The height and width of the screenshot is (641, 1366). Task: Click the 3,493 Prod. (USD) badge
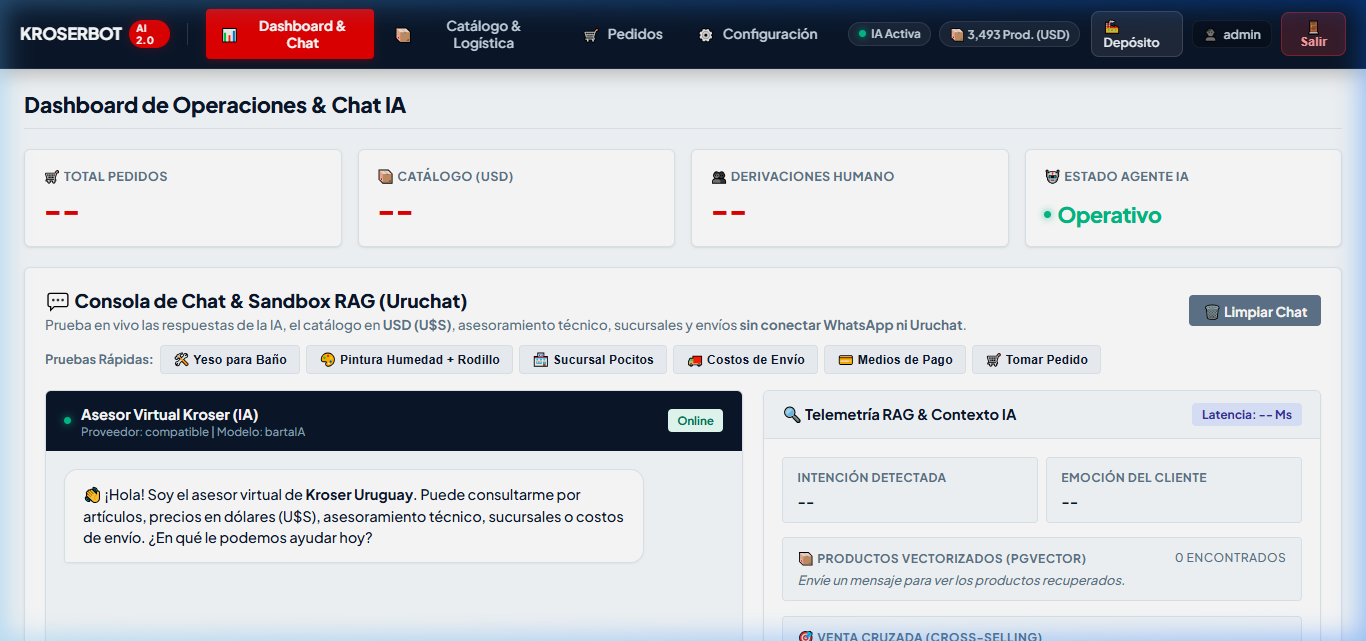(1009, 34)
